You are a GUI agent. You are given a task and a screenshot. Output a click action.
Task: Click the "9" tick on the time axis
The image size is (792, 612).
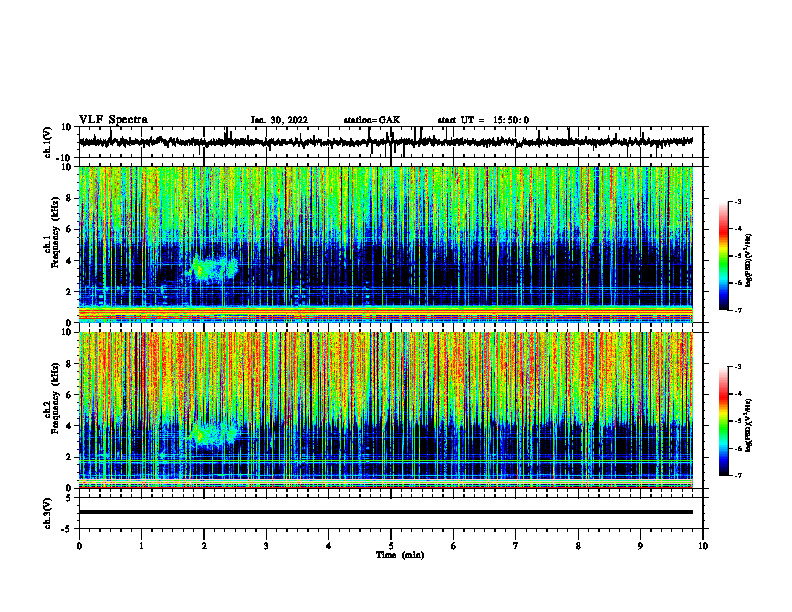coord(640,546)
